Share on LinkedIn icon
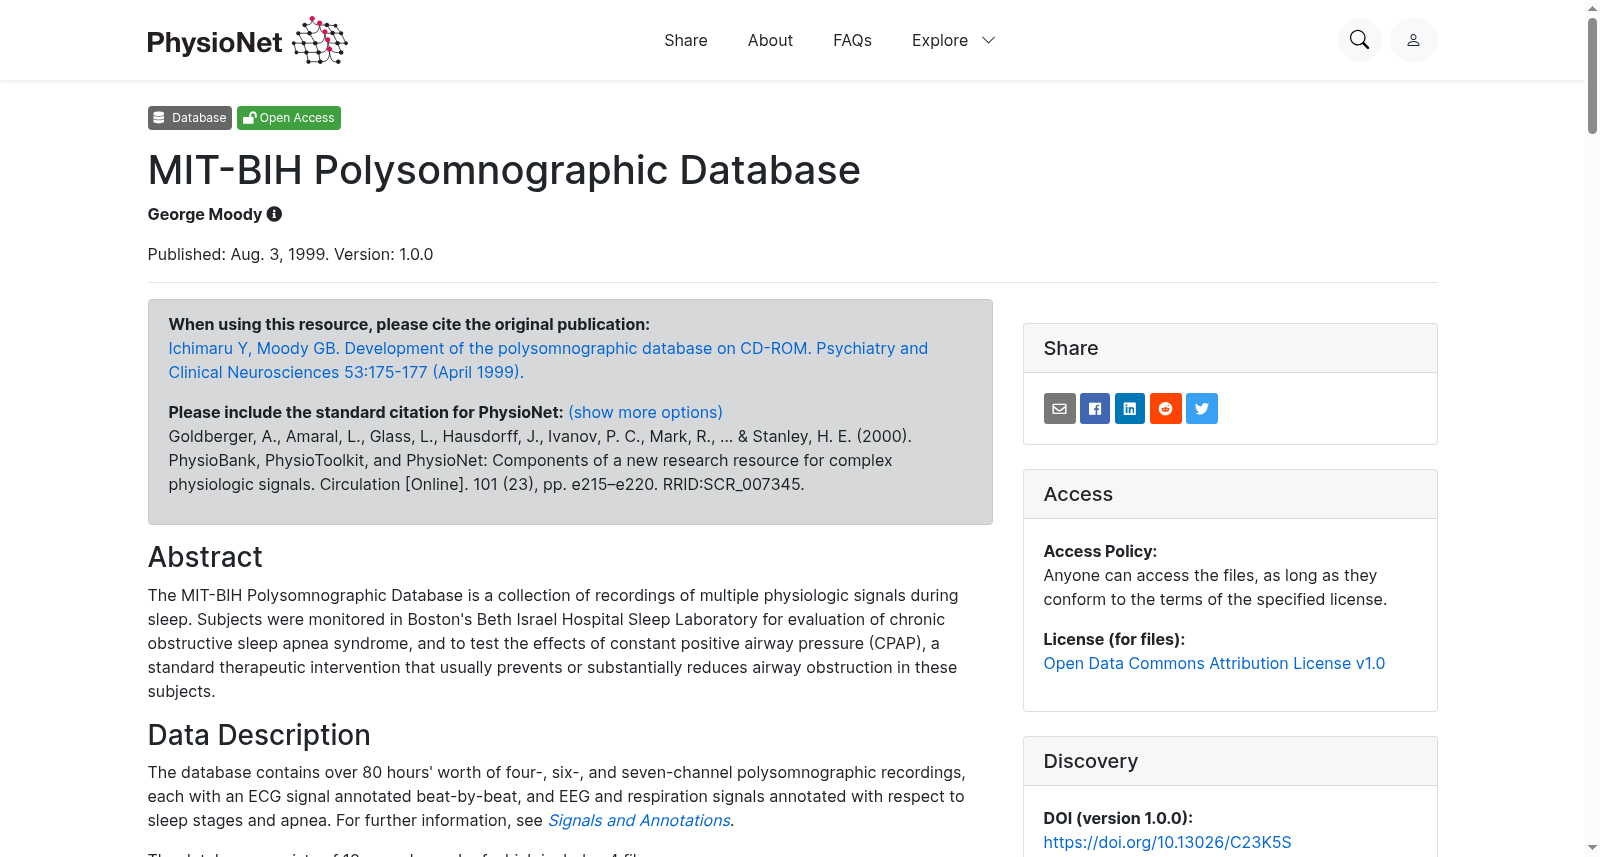The image size is (1600, 857). [x=1130, y=408]
